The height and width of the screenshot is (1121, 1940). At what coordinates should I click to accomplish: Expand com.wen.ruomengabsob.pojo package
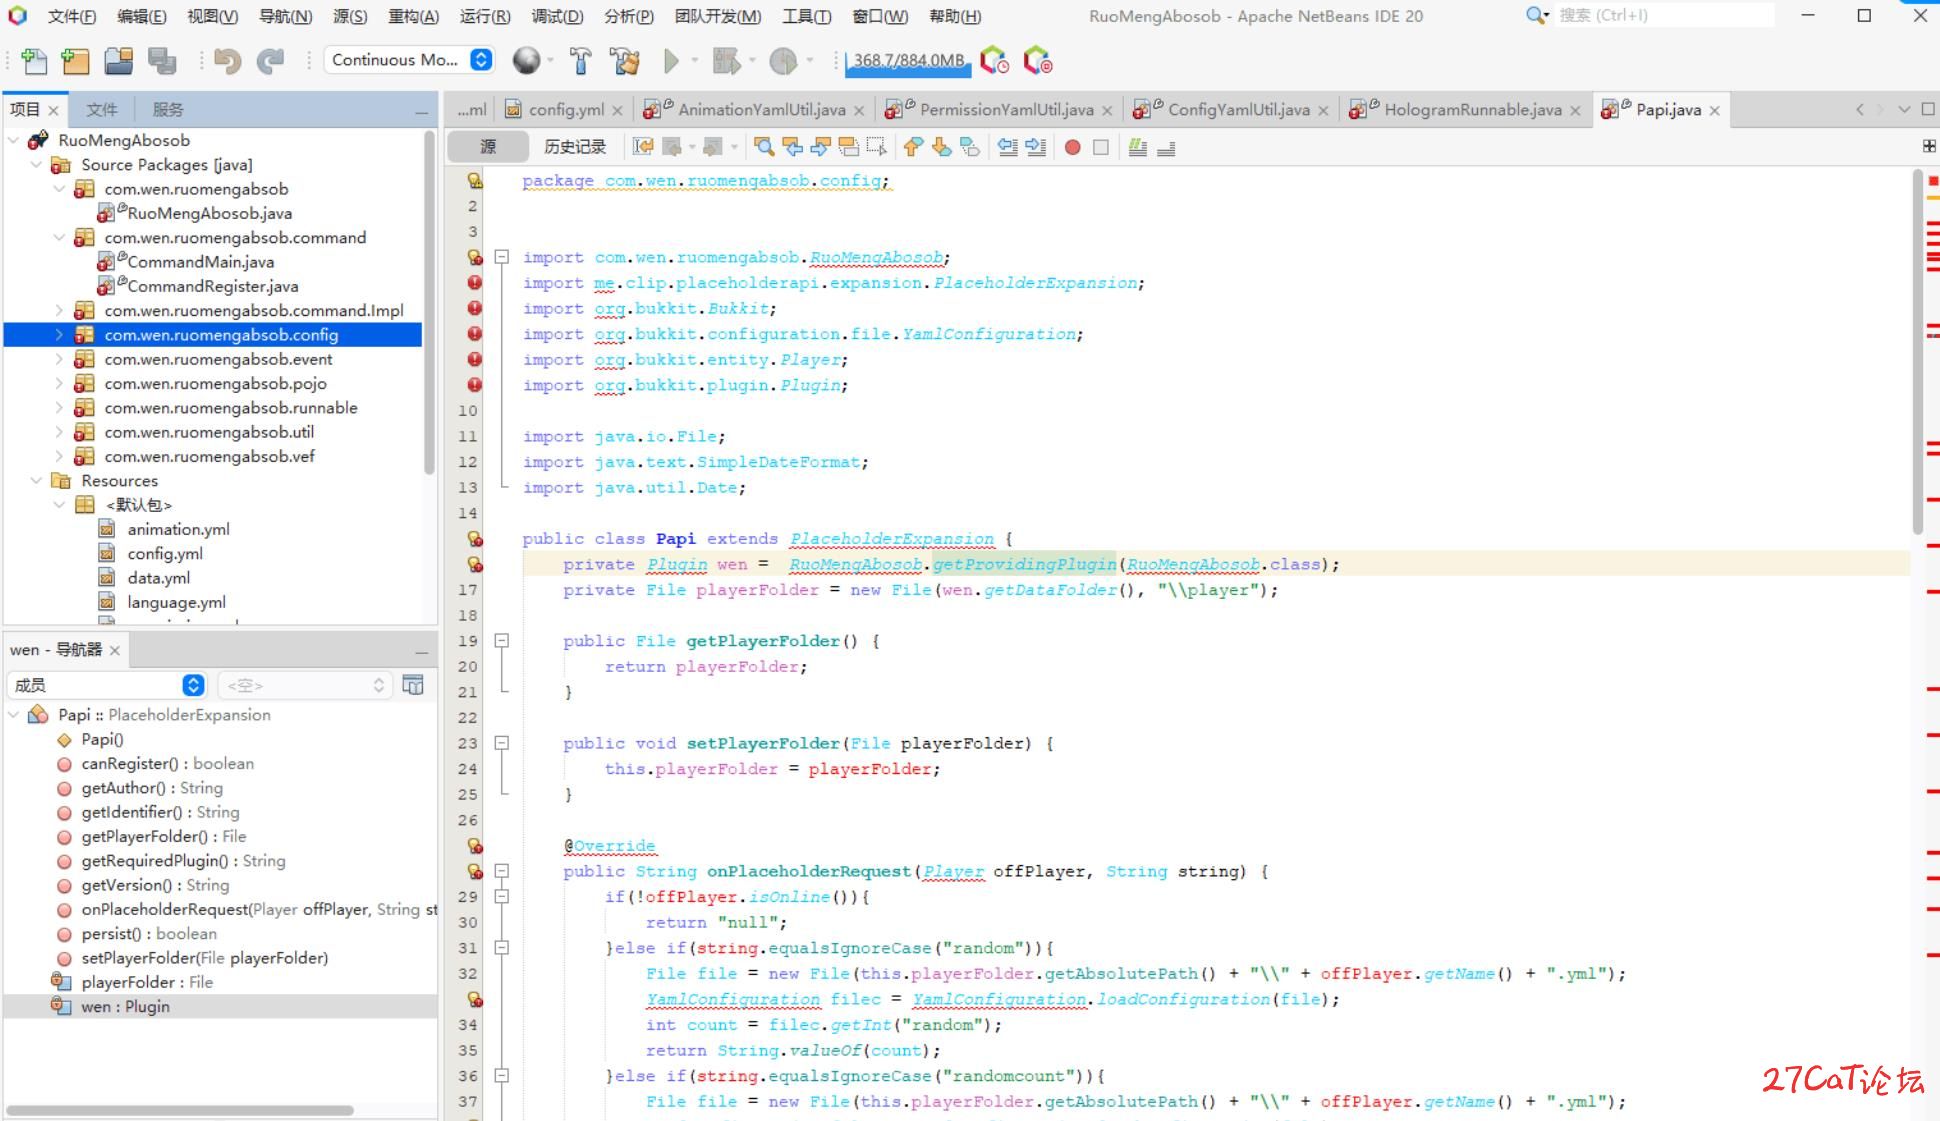pyautogui.click(x=59, y=383)
